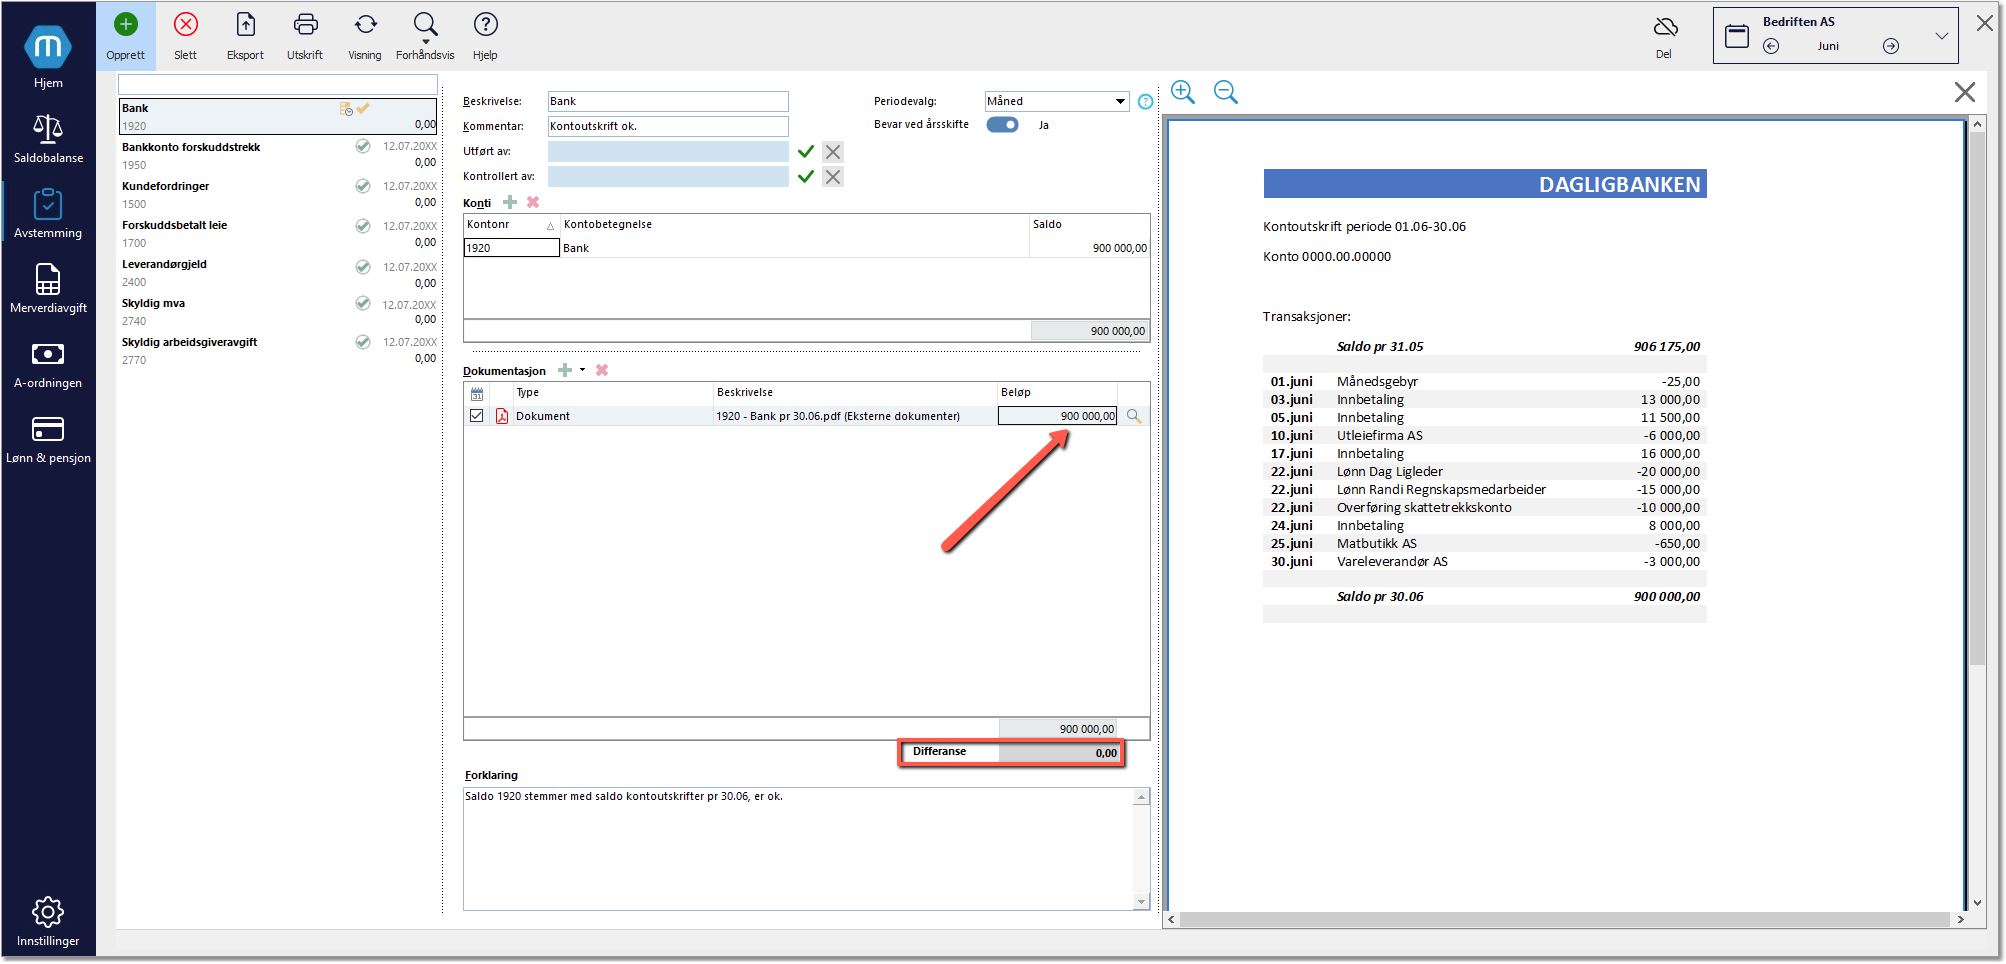
Task: Select Bankkonto forskuddstrekk in the list
Action: coord(278,155)
